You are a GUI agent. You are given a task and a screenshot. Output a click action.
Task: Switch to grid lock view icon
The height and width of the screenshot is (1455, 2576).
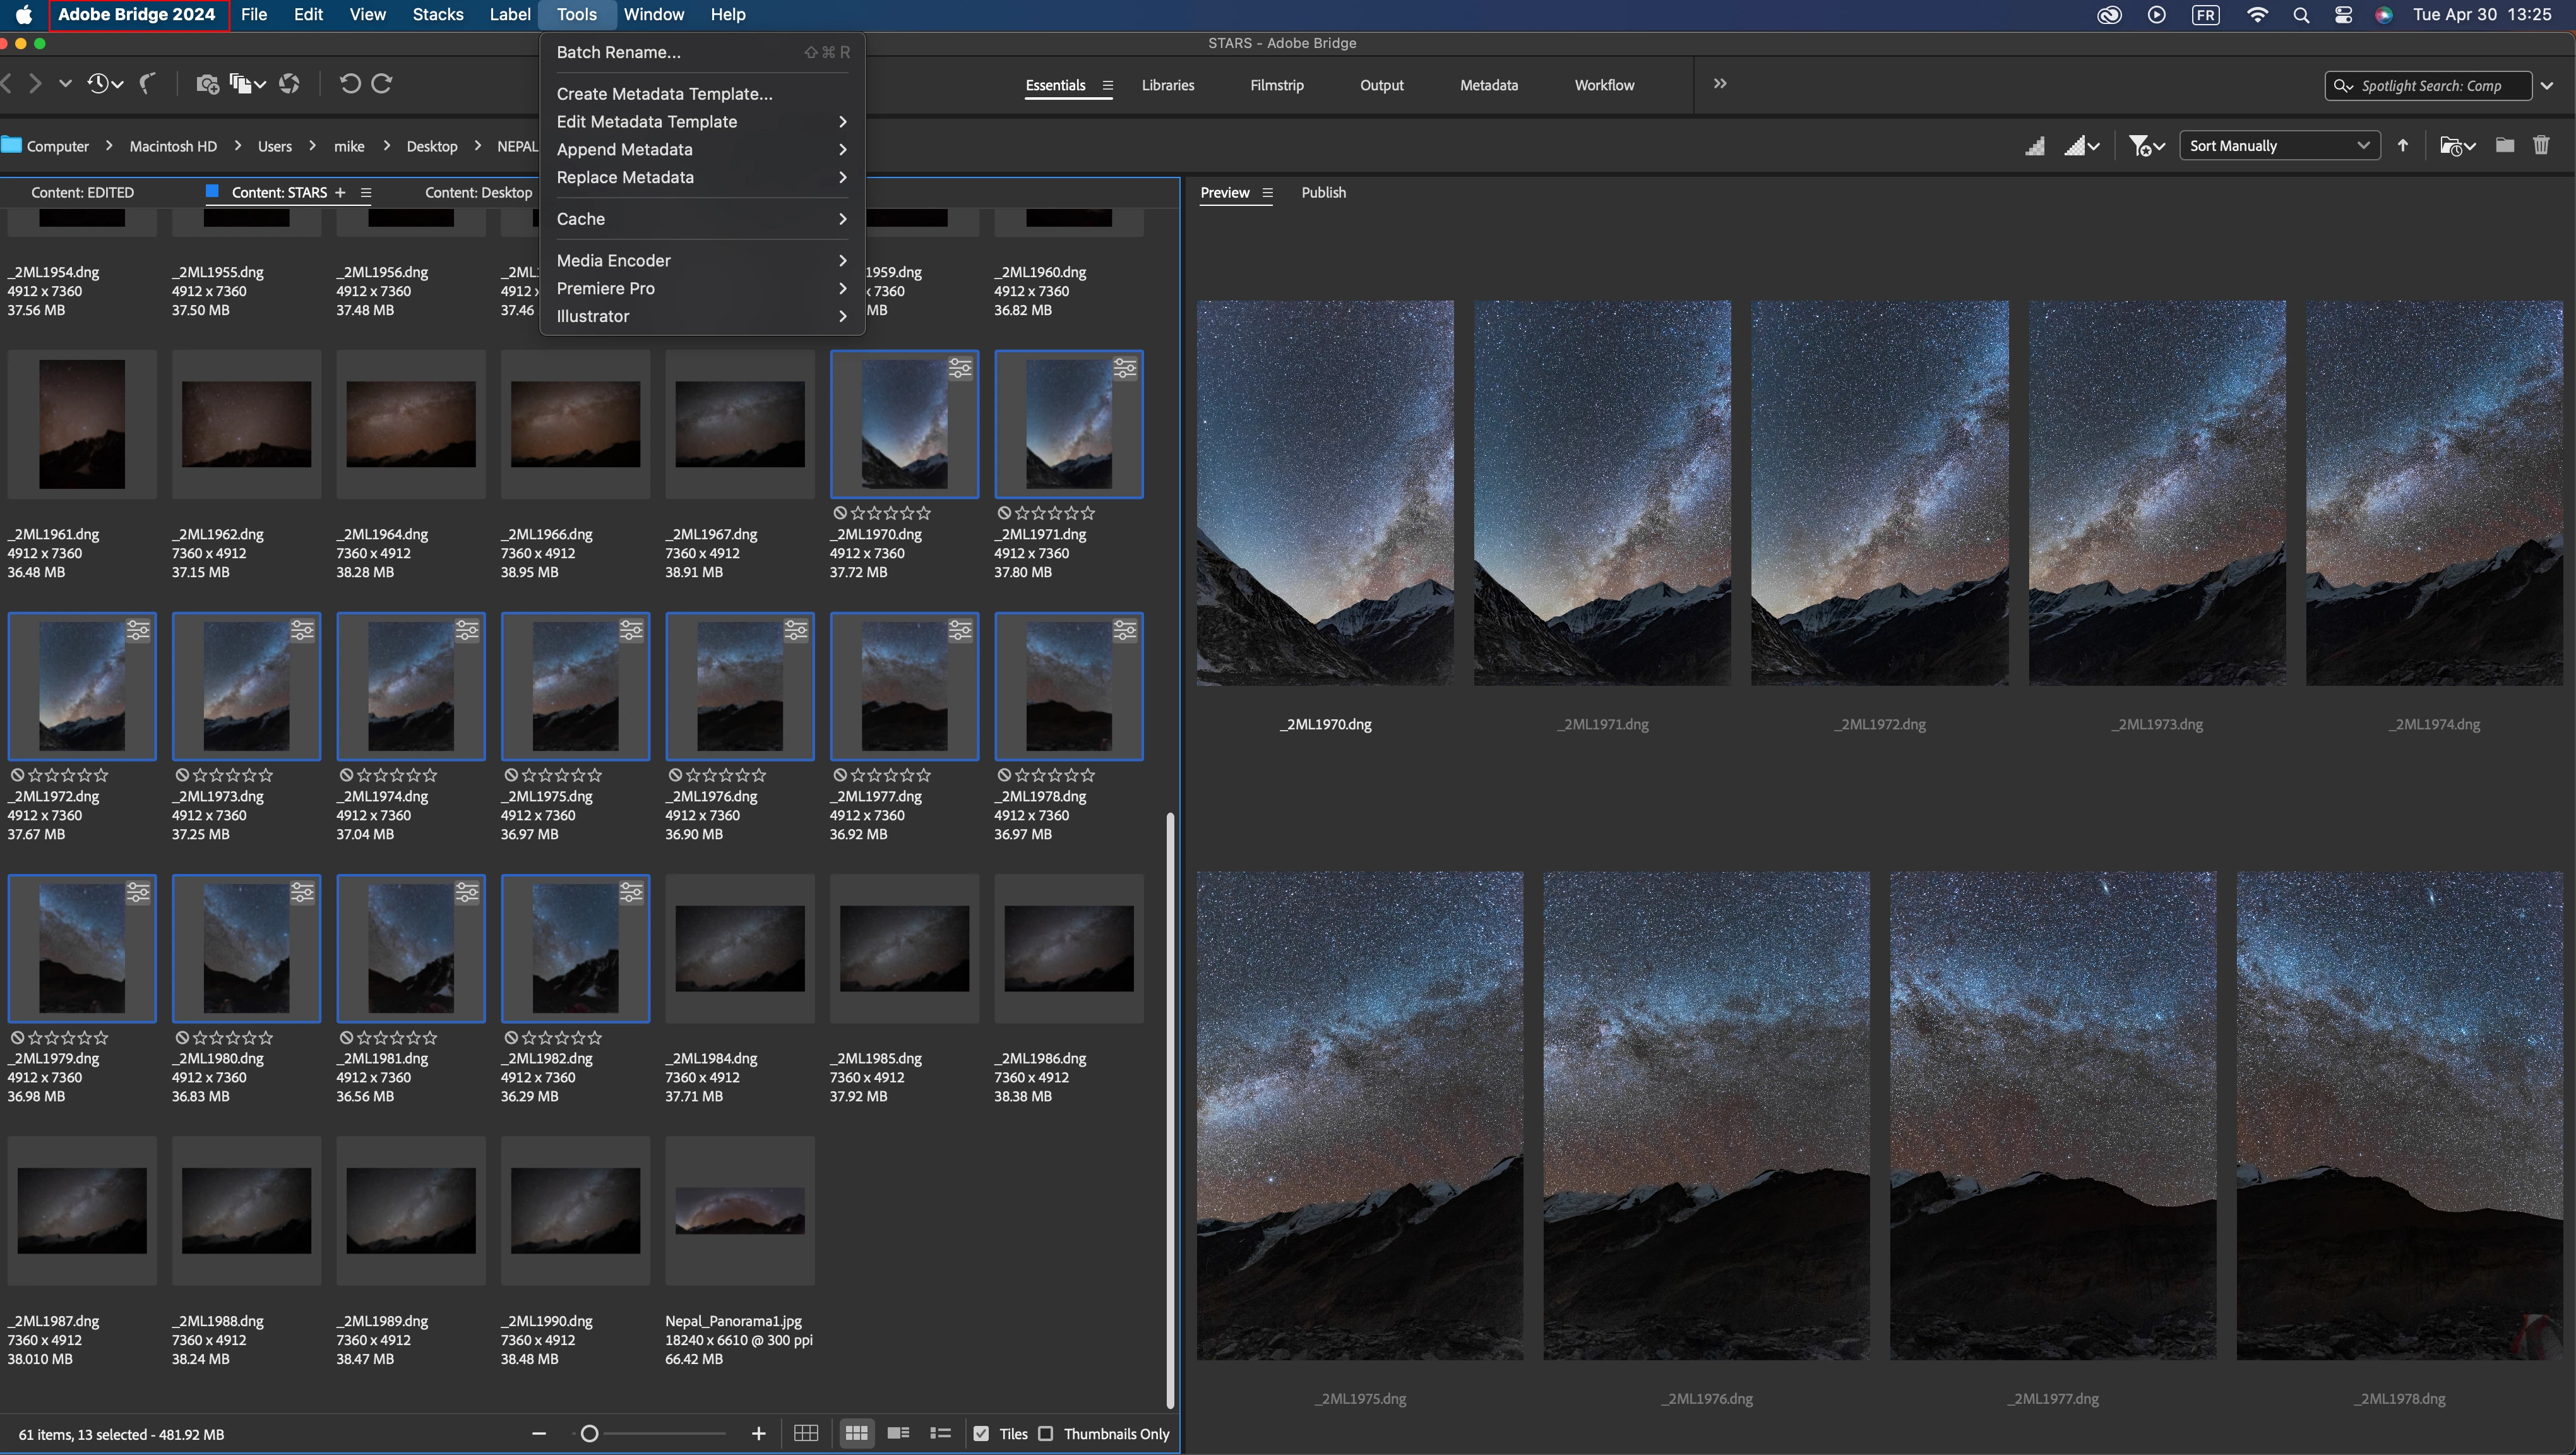[x=806, y=1433]
